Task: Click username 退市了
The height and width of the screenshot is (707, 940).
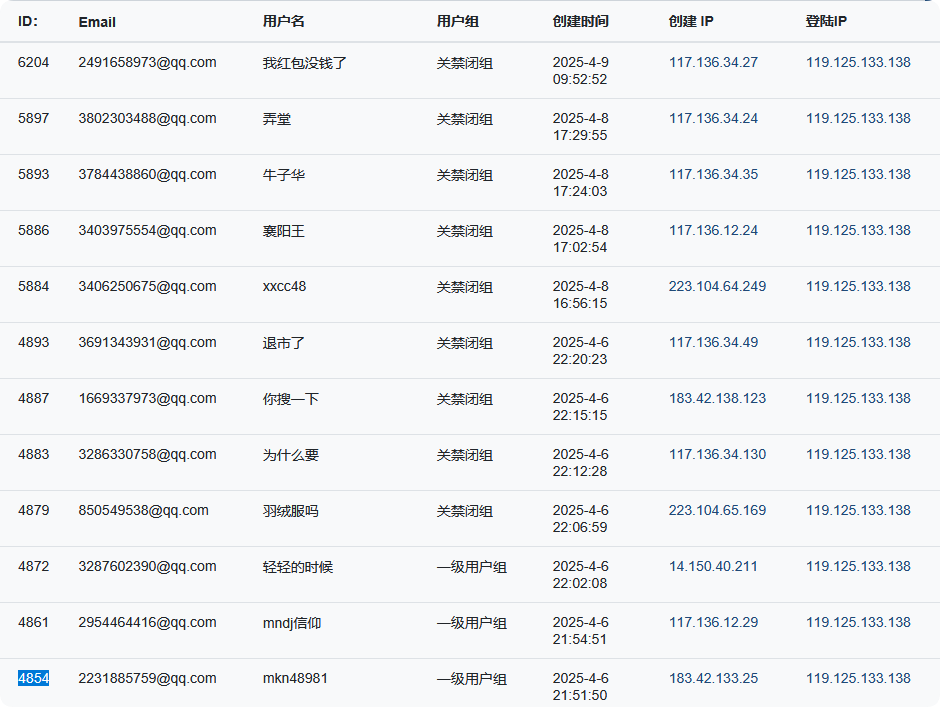Action: tap(284, 343)
